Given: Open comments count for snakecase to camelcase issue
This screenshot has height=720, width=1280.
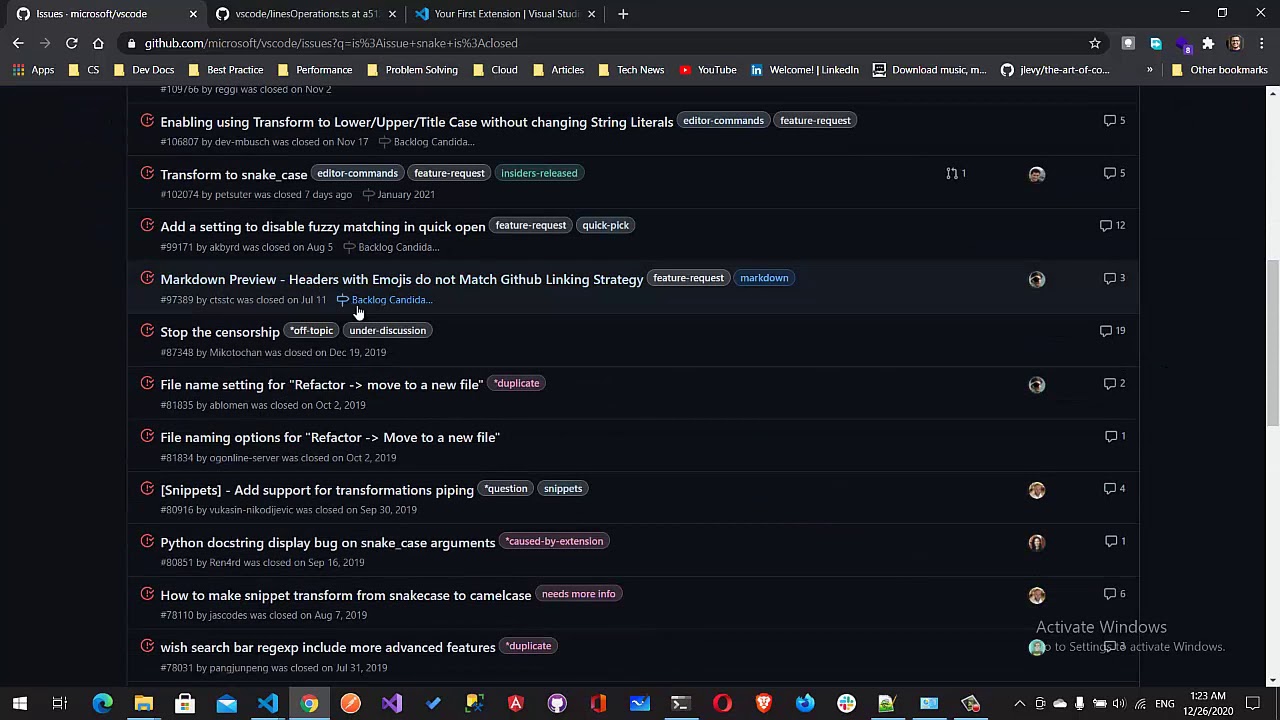Looking at the screenshot, I should (x=1114, y=593).
